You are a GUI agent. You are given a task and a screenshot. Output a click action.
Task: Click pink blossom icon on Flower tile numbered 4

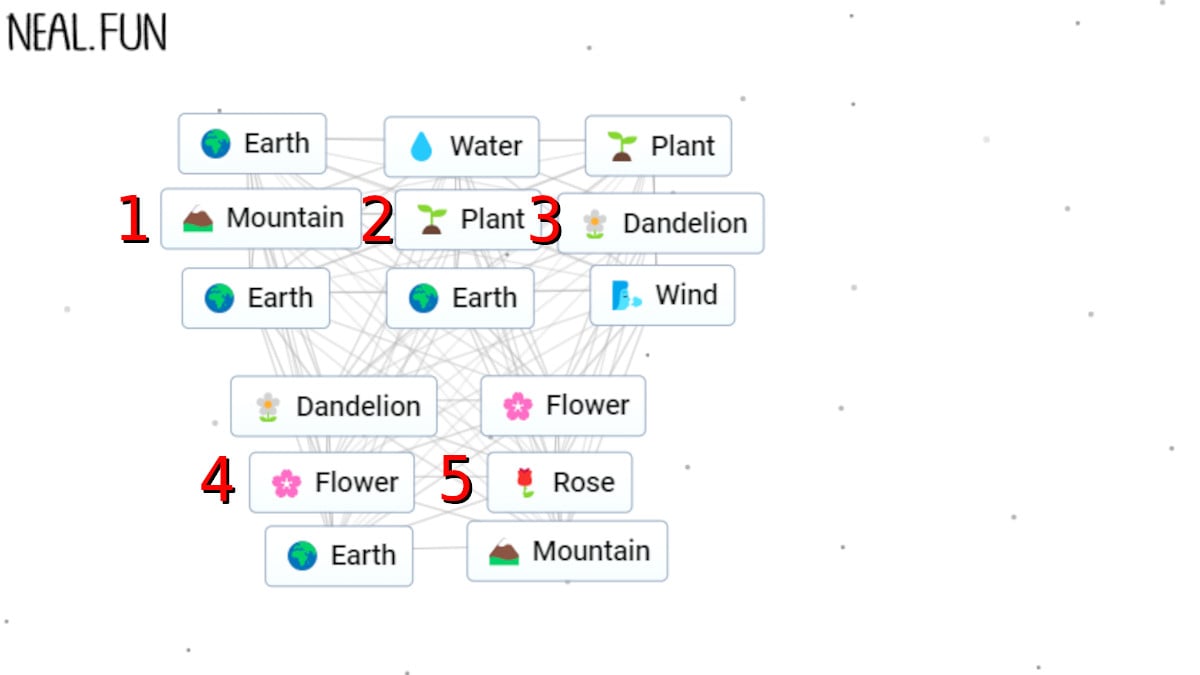[x=287, y=483]
